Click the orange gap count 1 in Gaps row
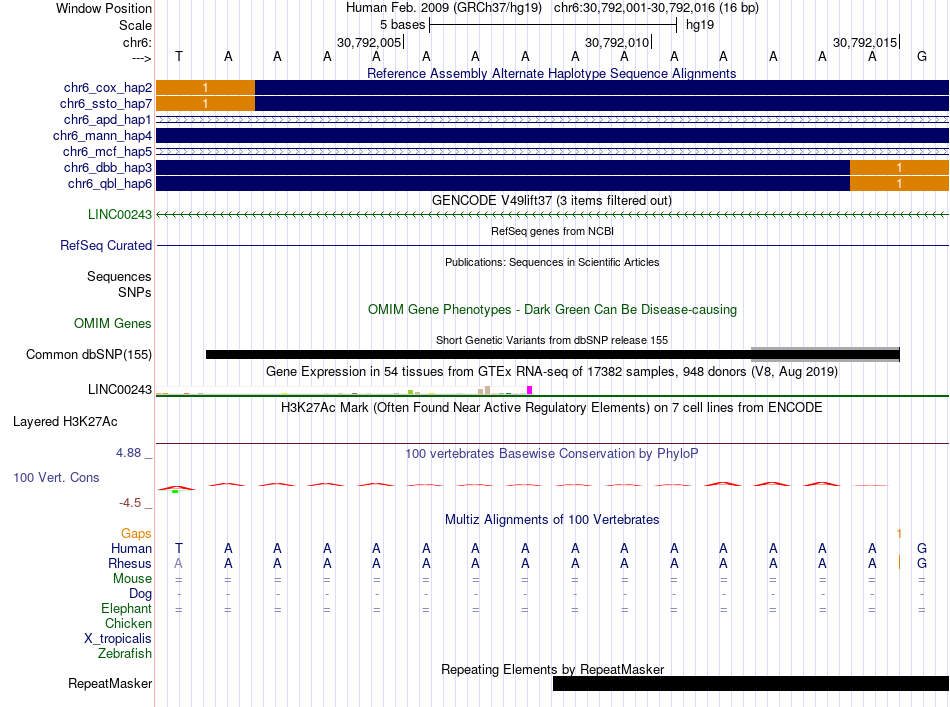 (x=899, y=534)
